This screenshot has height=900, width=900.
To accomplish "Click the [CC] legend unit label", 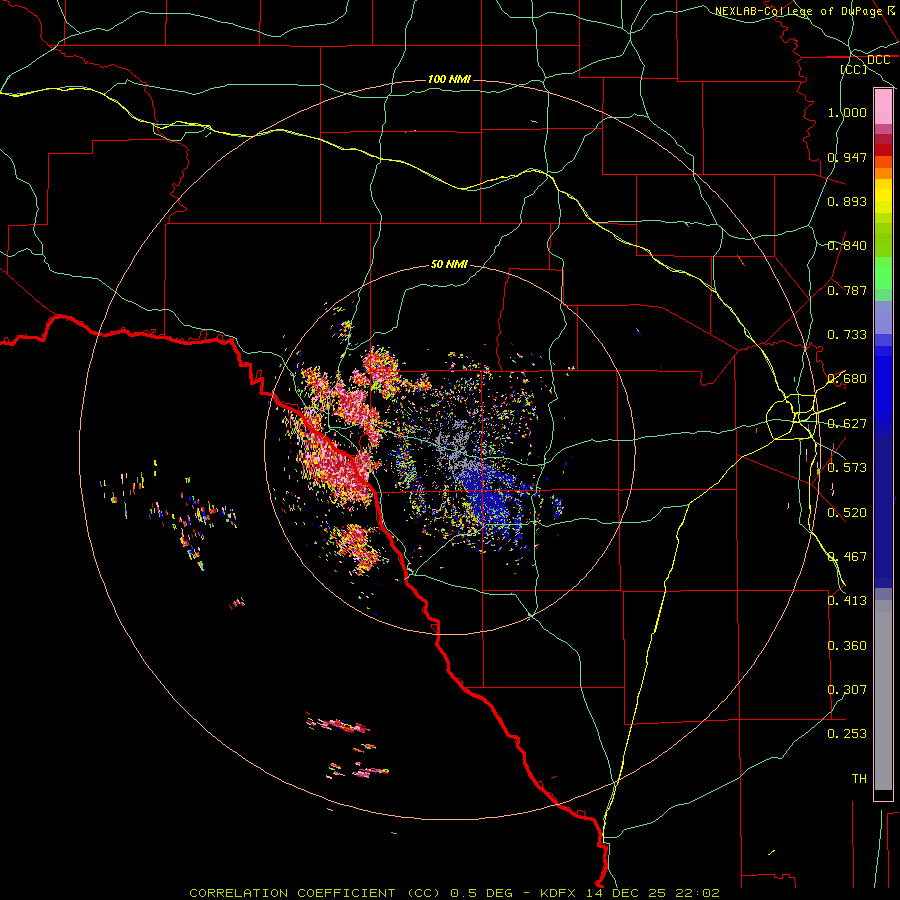I will click(854, 69).
